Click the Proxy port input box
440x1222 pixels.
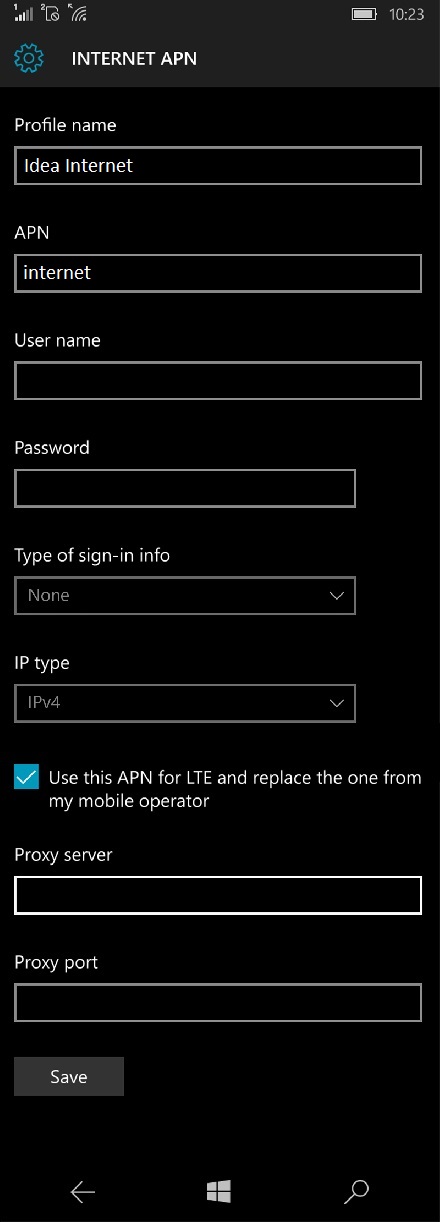click(218, 1003)
